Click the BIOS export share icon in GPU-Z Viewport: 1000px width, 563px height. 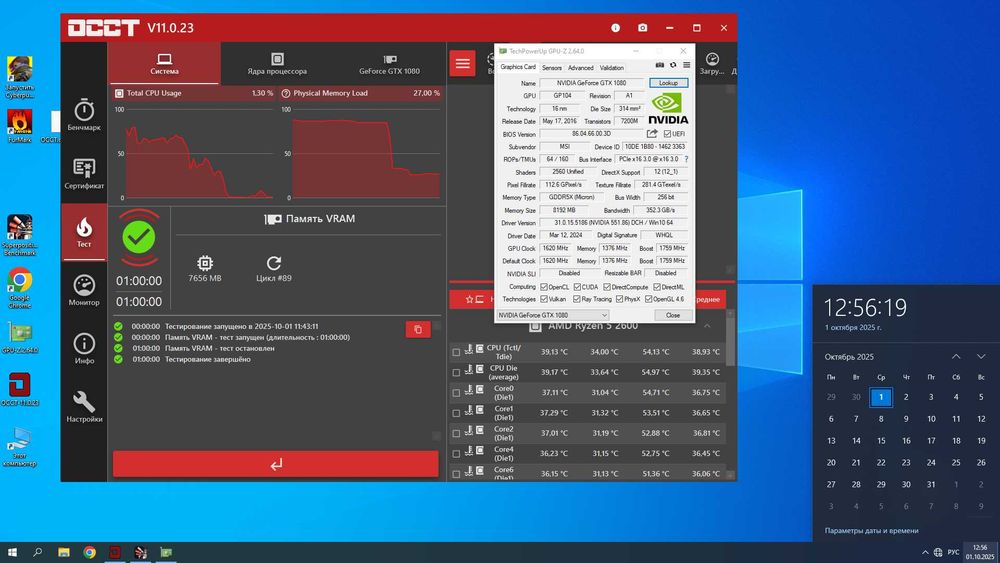(652, 134)
